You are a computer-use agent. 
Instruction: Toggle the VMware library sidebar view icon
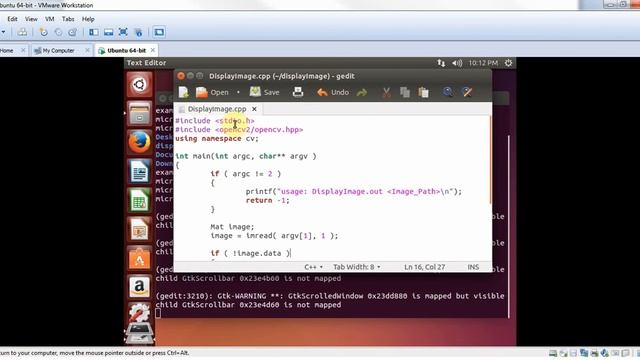tap(93, 32)
